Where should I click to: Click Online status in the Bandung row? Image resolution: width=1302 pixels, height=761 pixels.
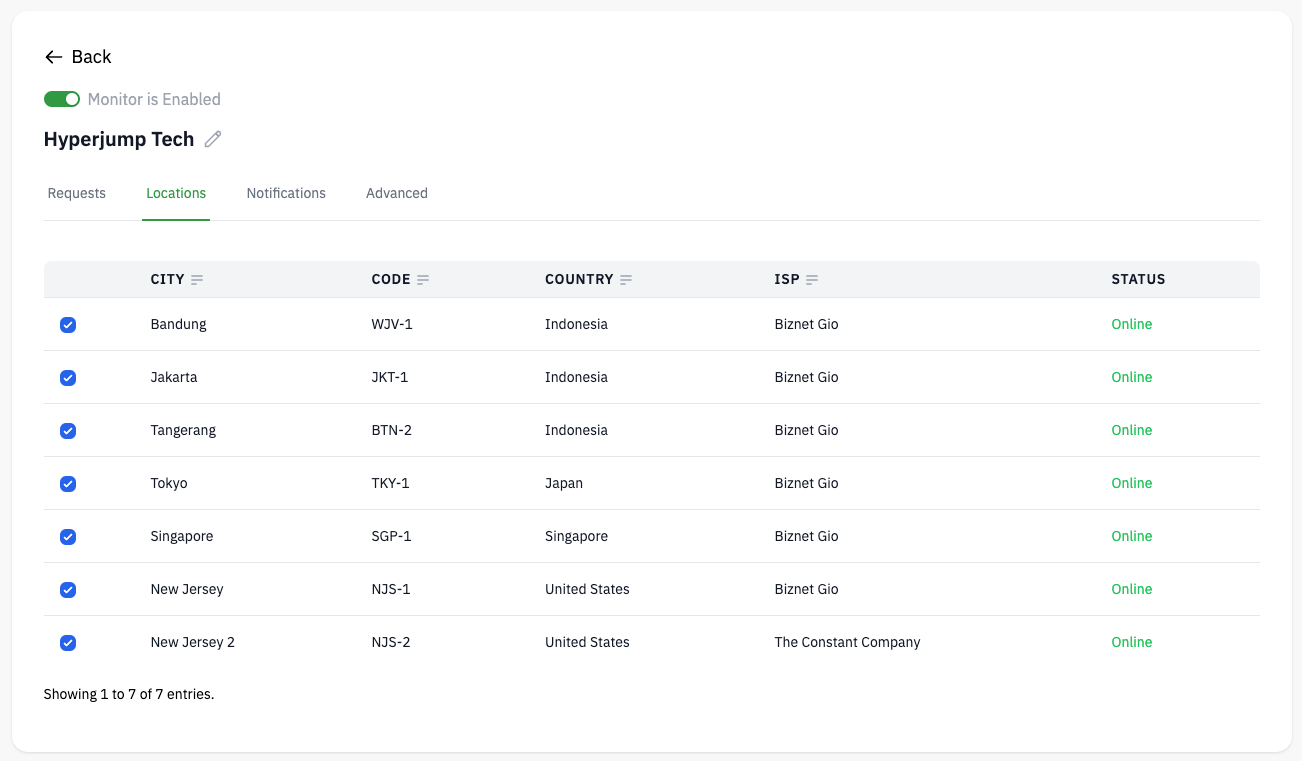[x=1132, y=324]
